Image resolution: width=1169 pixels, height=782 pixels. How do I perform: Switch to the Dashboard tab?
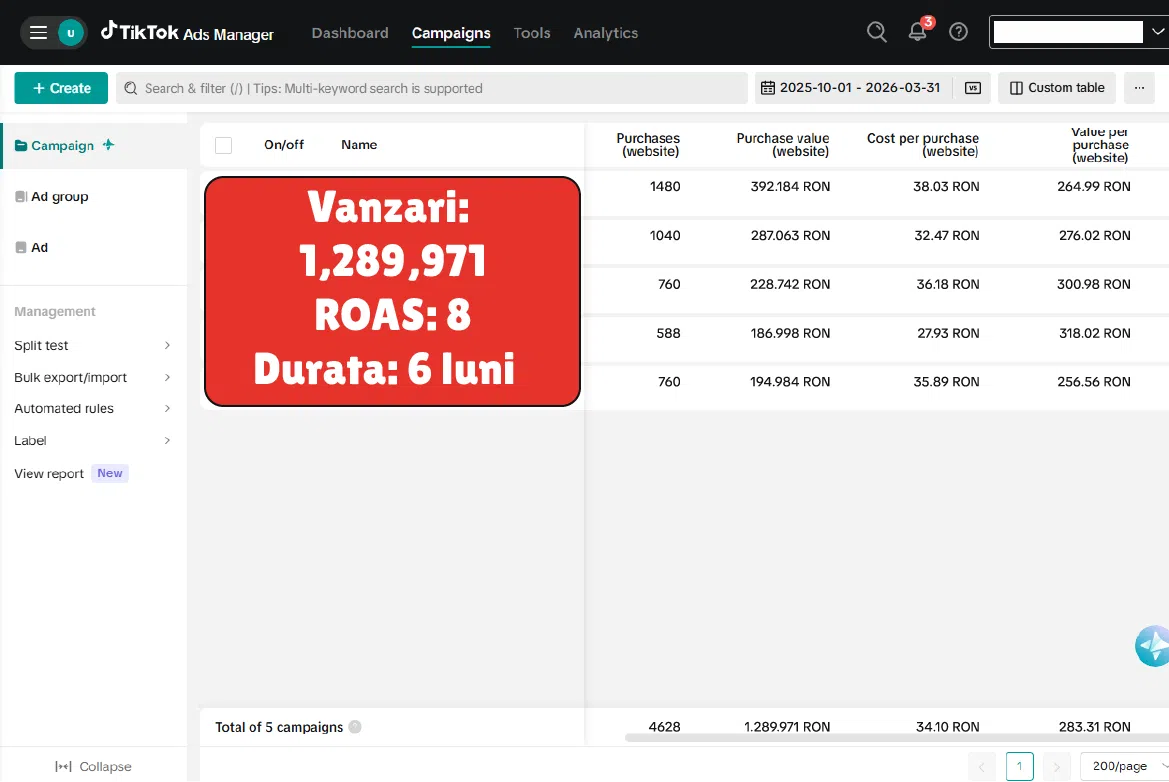(x=350, y=33)
